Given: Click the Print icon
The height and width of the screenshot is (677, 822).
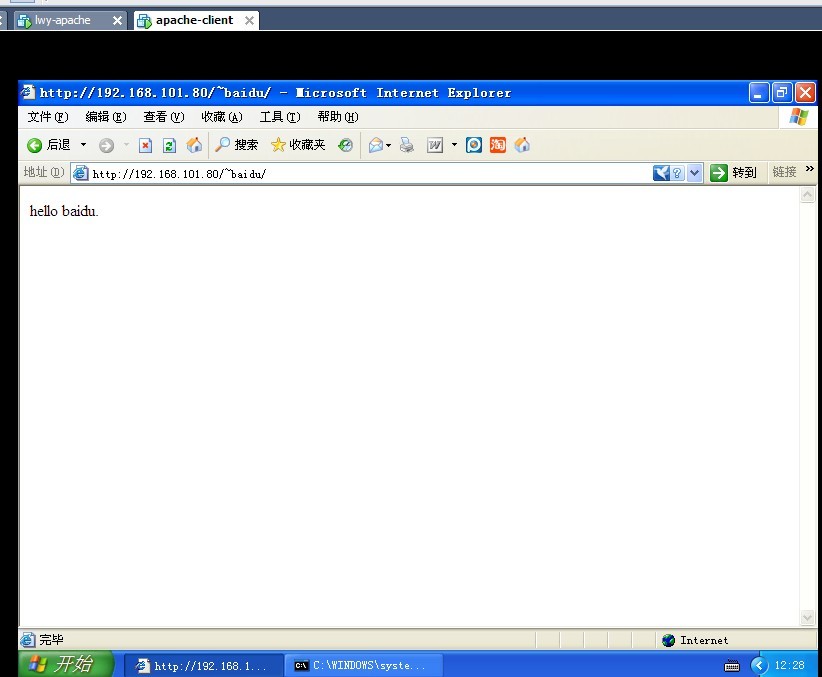Looking at the screenshot, I should pos(406,145).
